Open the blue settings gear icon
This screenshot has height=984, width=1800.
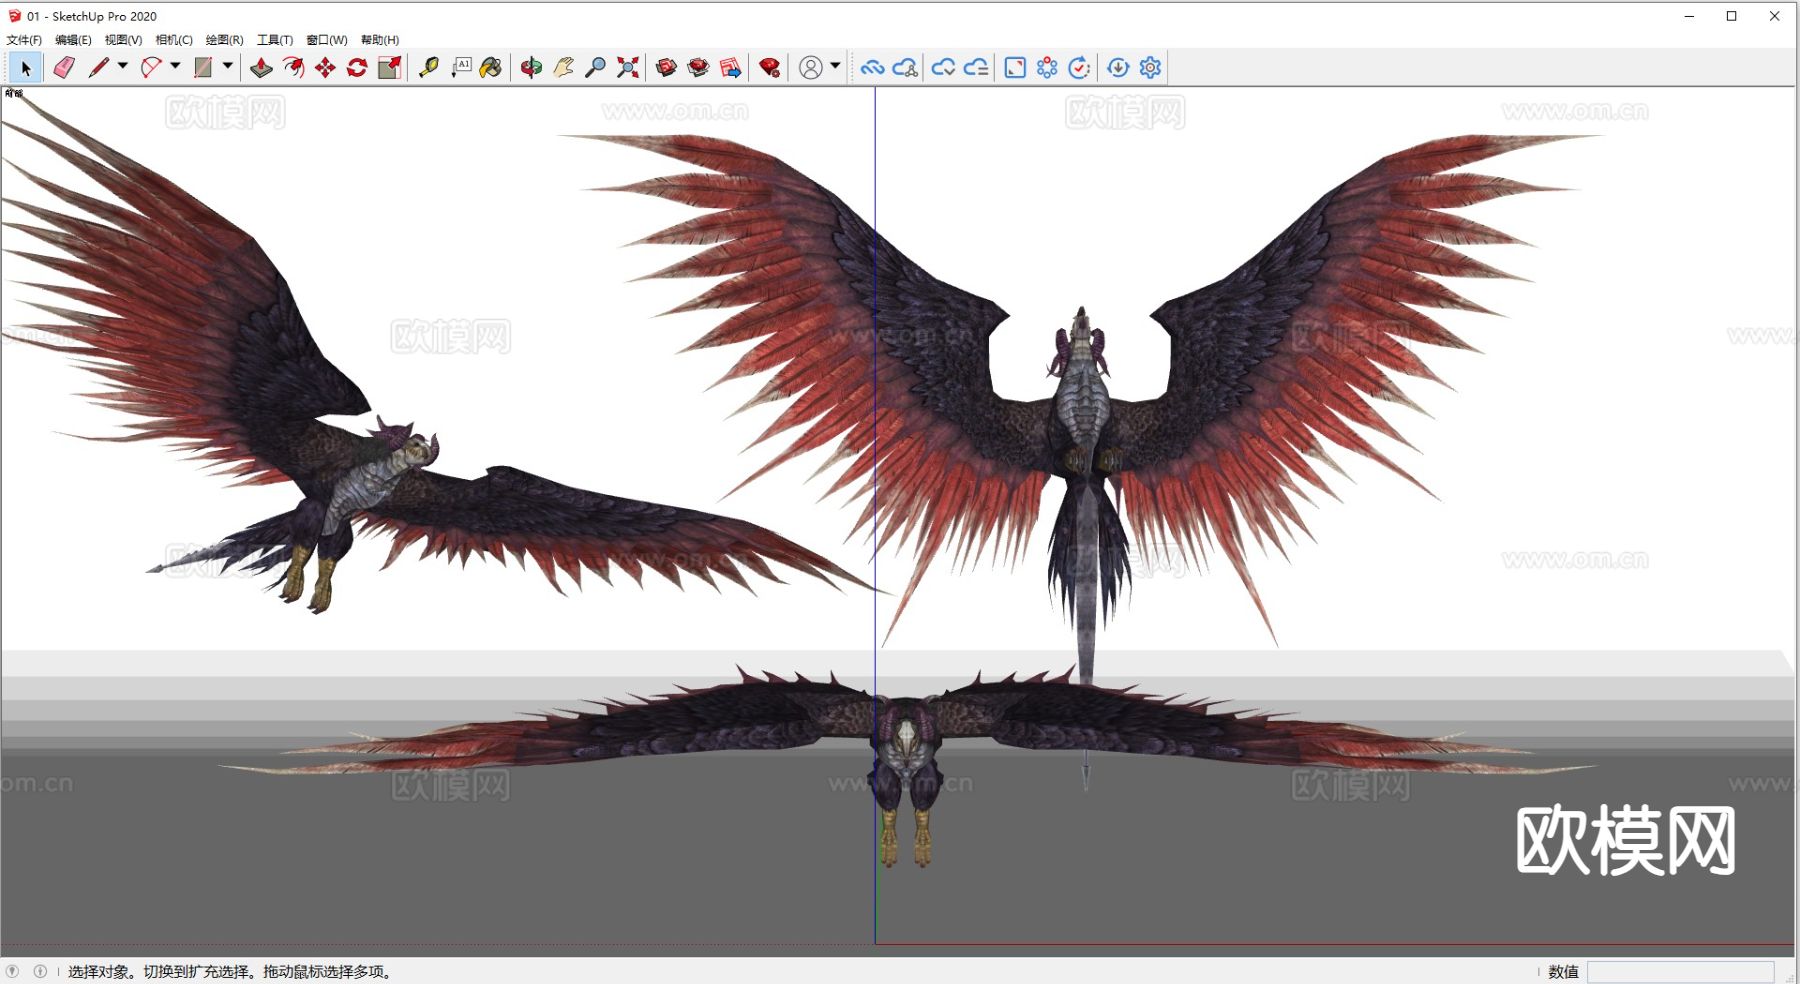tap(1151, 67)
